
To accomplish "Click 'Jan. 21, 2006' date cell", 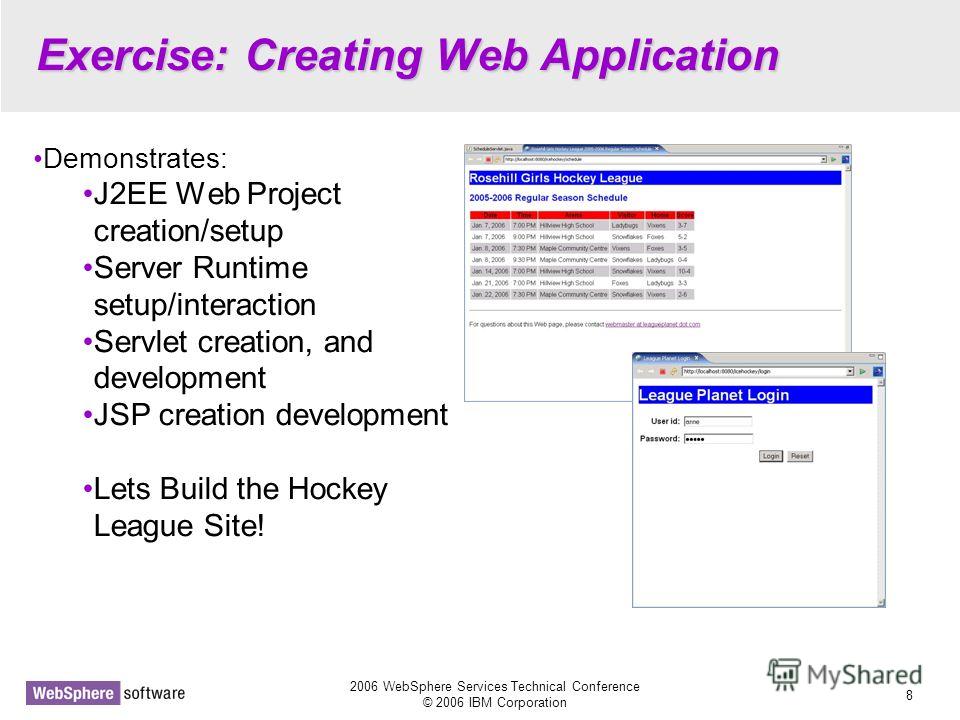I will point(490,283).
